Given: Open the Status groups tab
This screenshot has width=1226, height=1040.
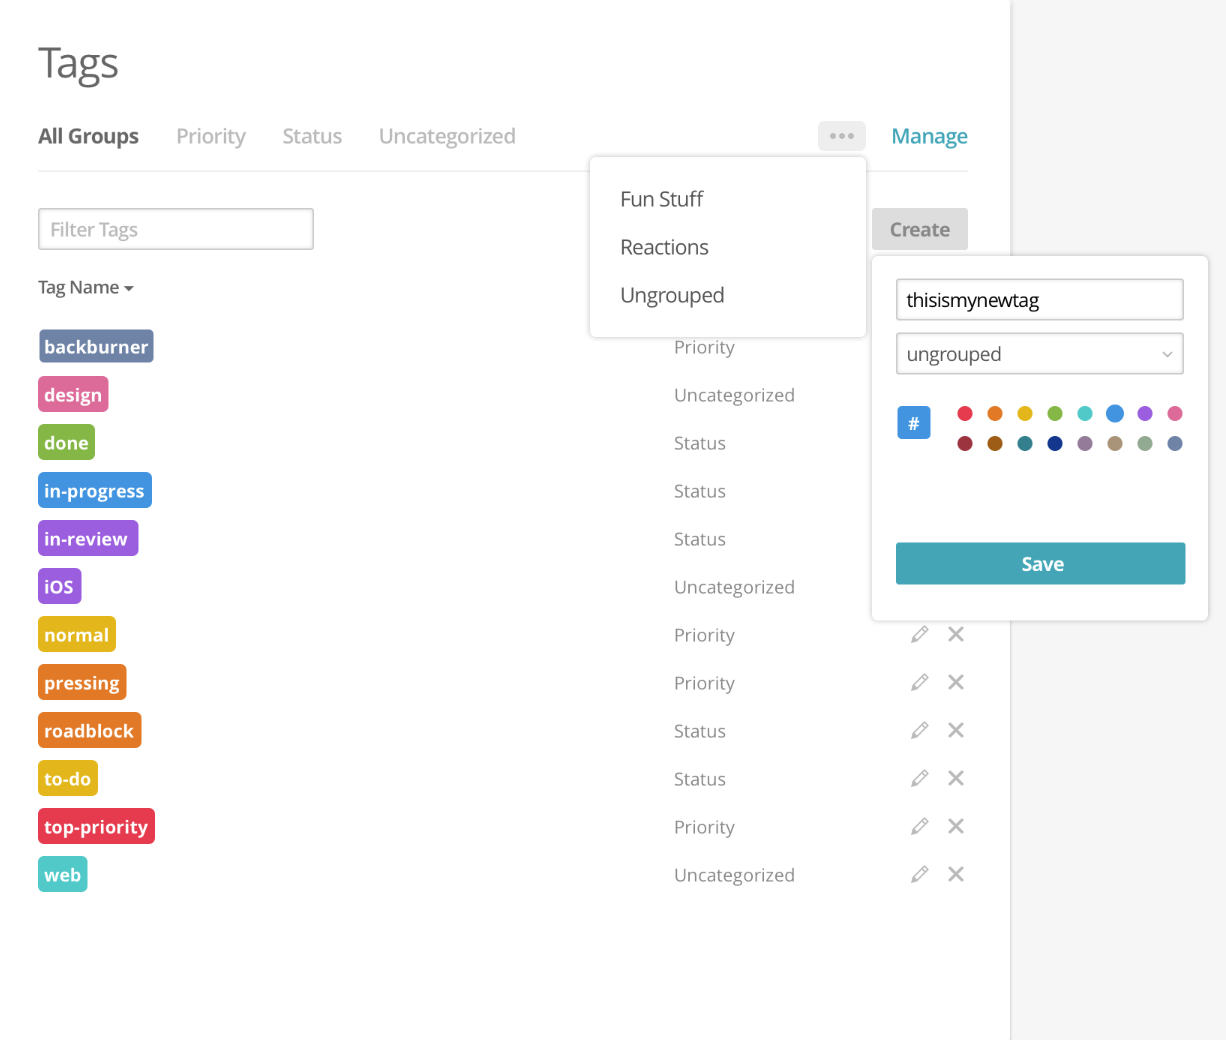Looking at the screenshot, I should 312,136.
